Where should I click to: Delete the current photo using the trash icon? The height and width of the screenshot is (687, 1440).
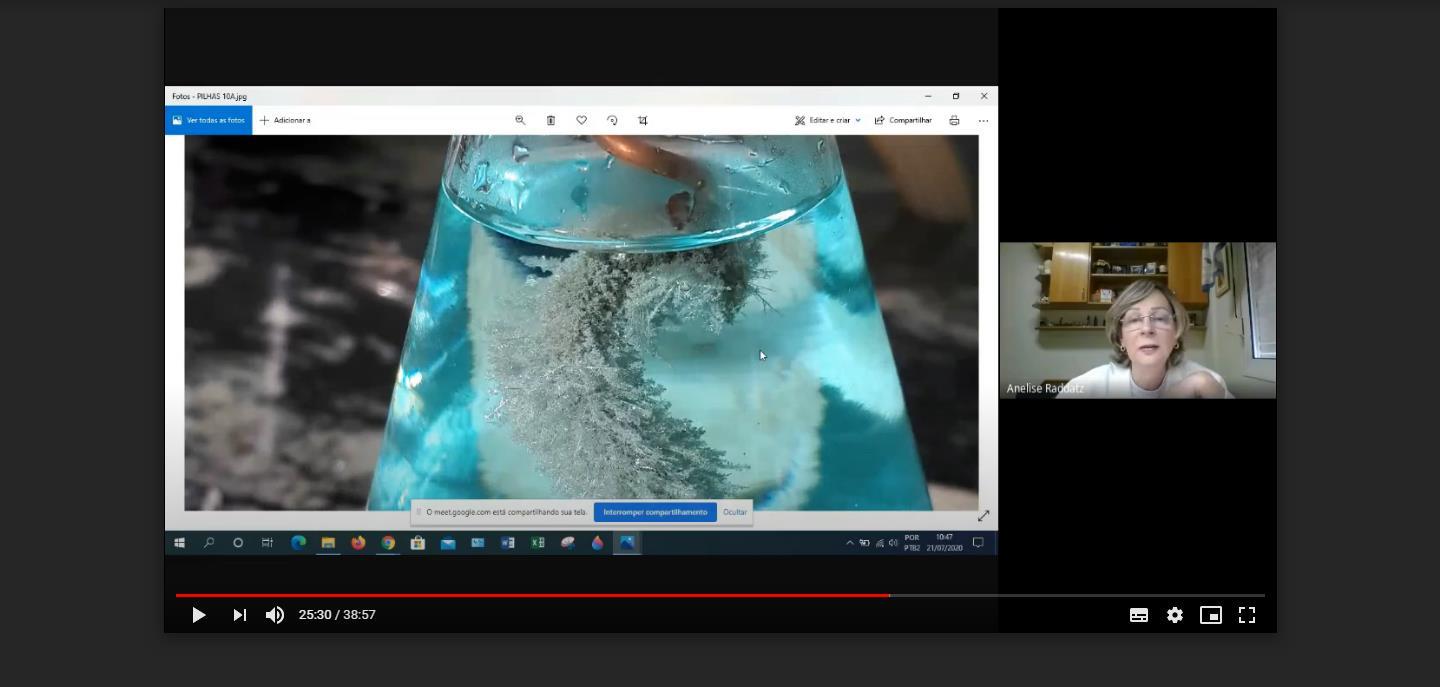click(x=551, y=120)
